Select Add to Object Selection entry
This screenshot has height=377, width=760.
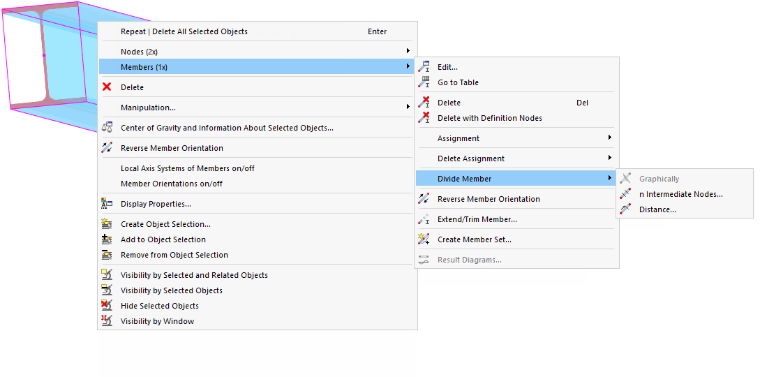tap(257, 239)
